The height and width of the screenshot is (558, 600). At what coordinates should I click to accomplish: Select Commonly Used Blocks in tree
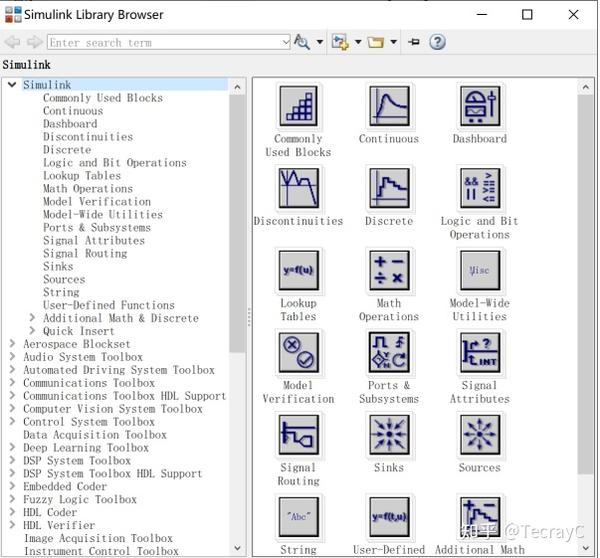coord(103,98)
